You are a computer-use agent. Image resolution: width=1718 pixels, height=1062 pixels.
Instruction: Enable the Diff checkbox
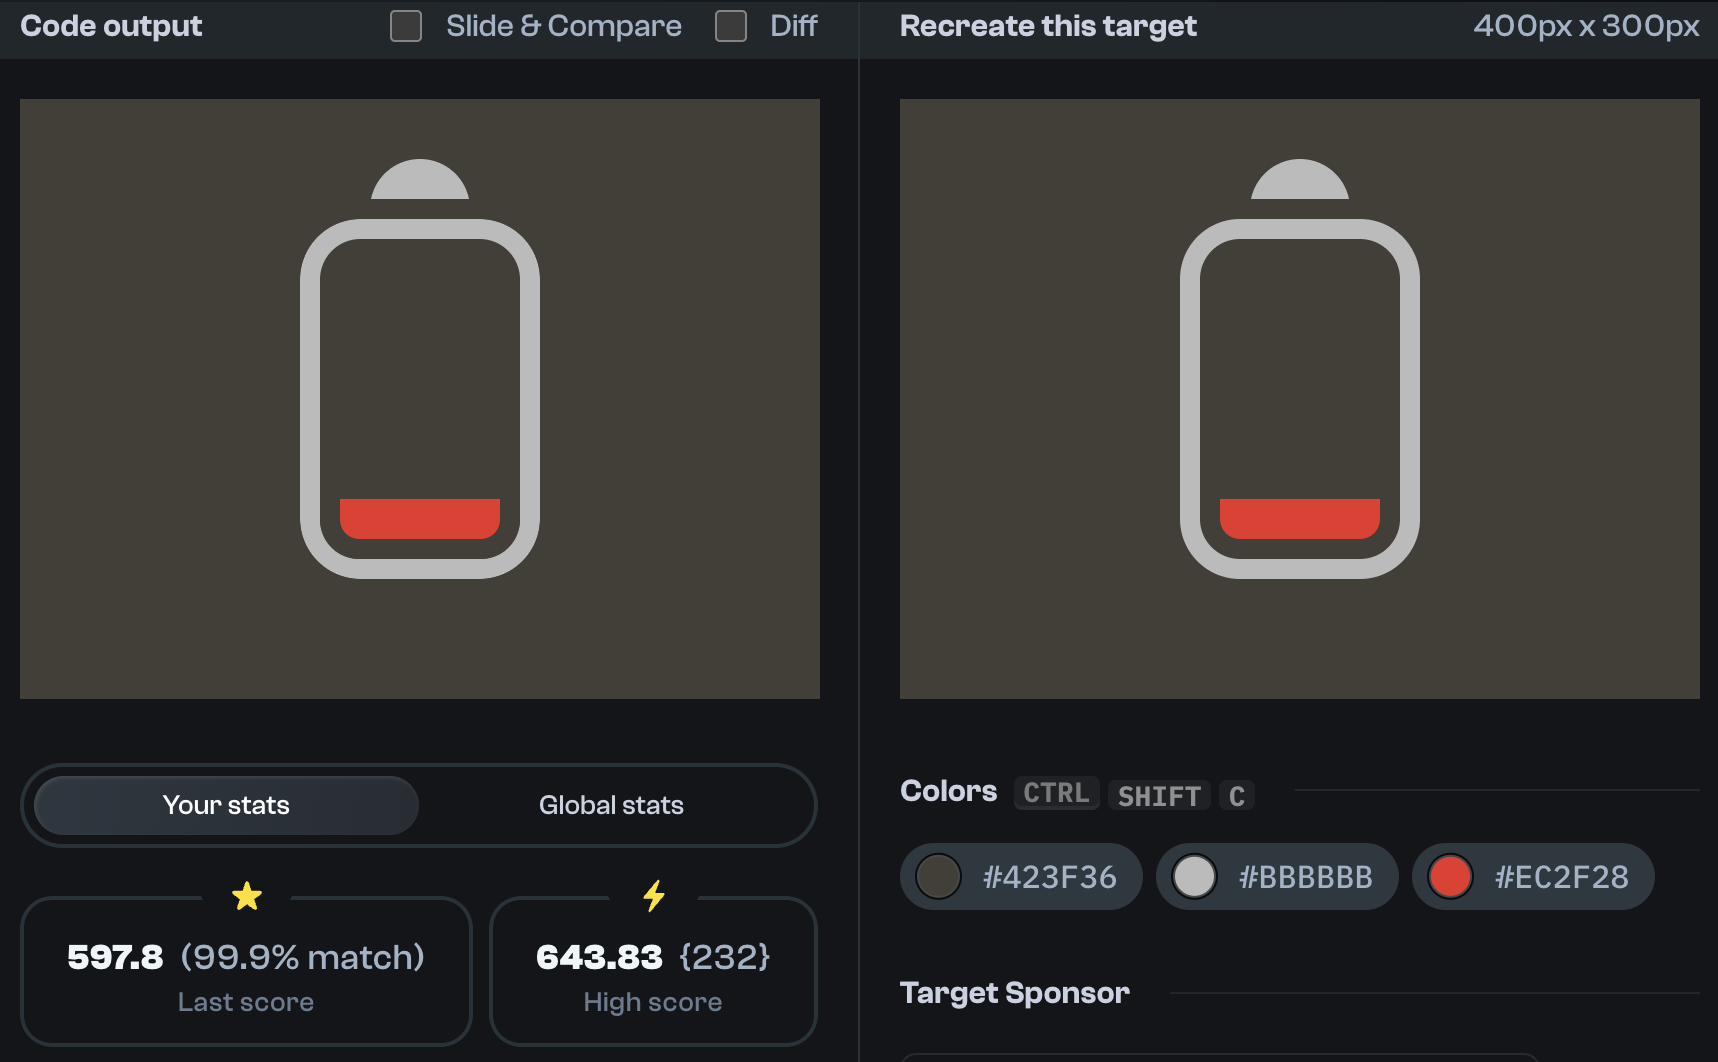tap(730, 26)
